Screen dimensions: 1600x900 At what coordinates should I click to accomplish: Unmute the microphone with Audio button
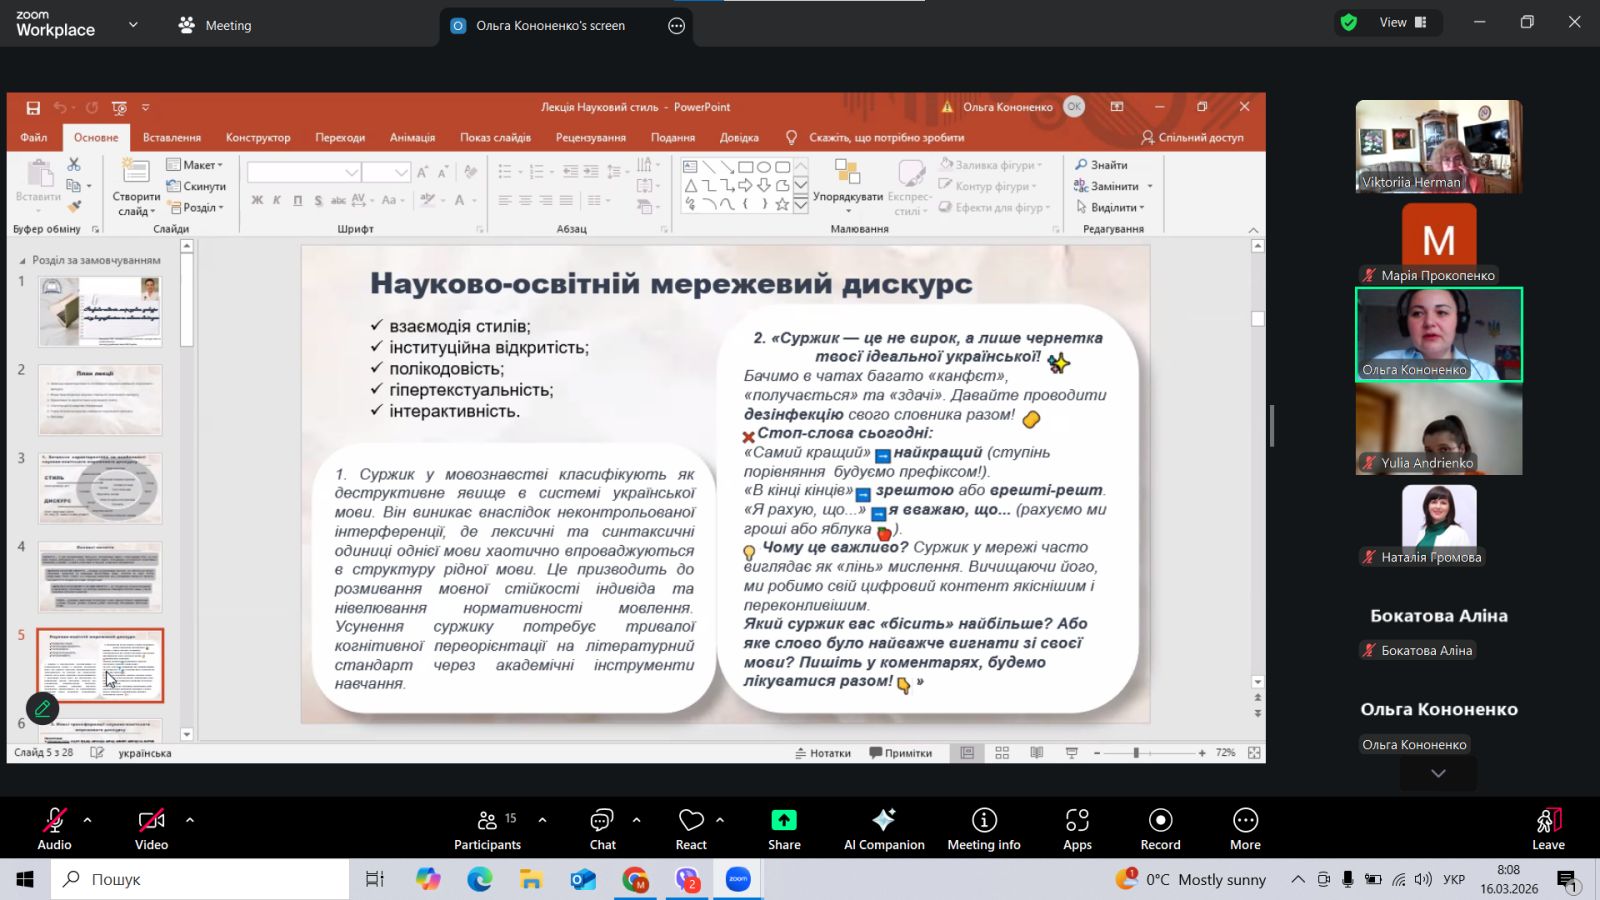[x=54, y=828]
